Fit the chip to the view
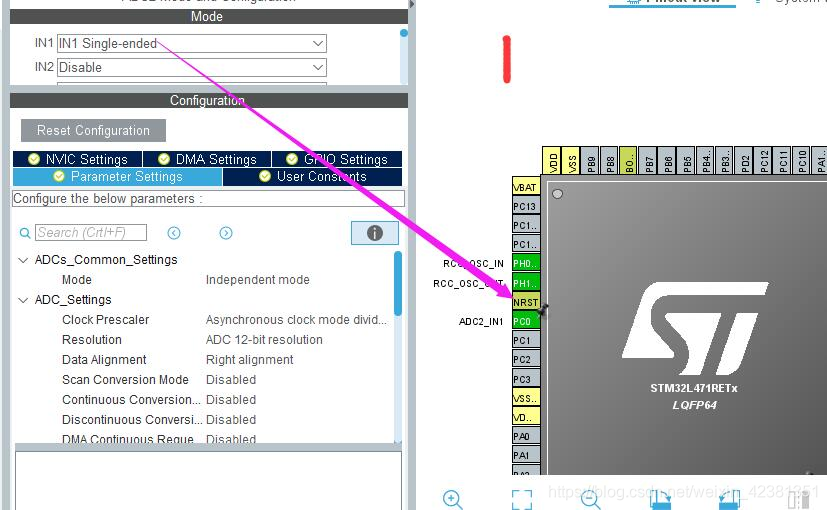The height and width of the screenshot is (510, 827). (x=522, y=499)
